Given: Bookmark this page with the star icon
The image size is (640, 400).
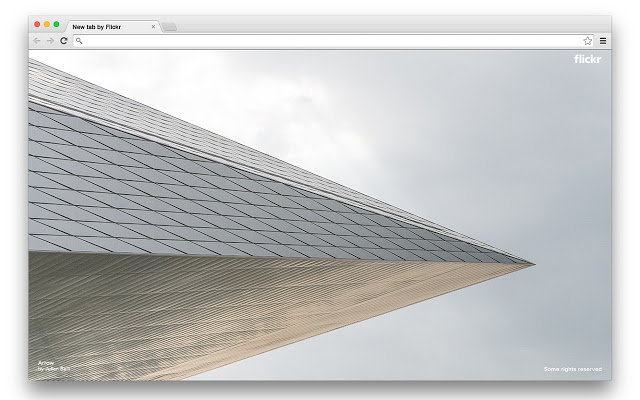Looking at the screenshot, I should tap(587, 41).
